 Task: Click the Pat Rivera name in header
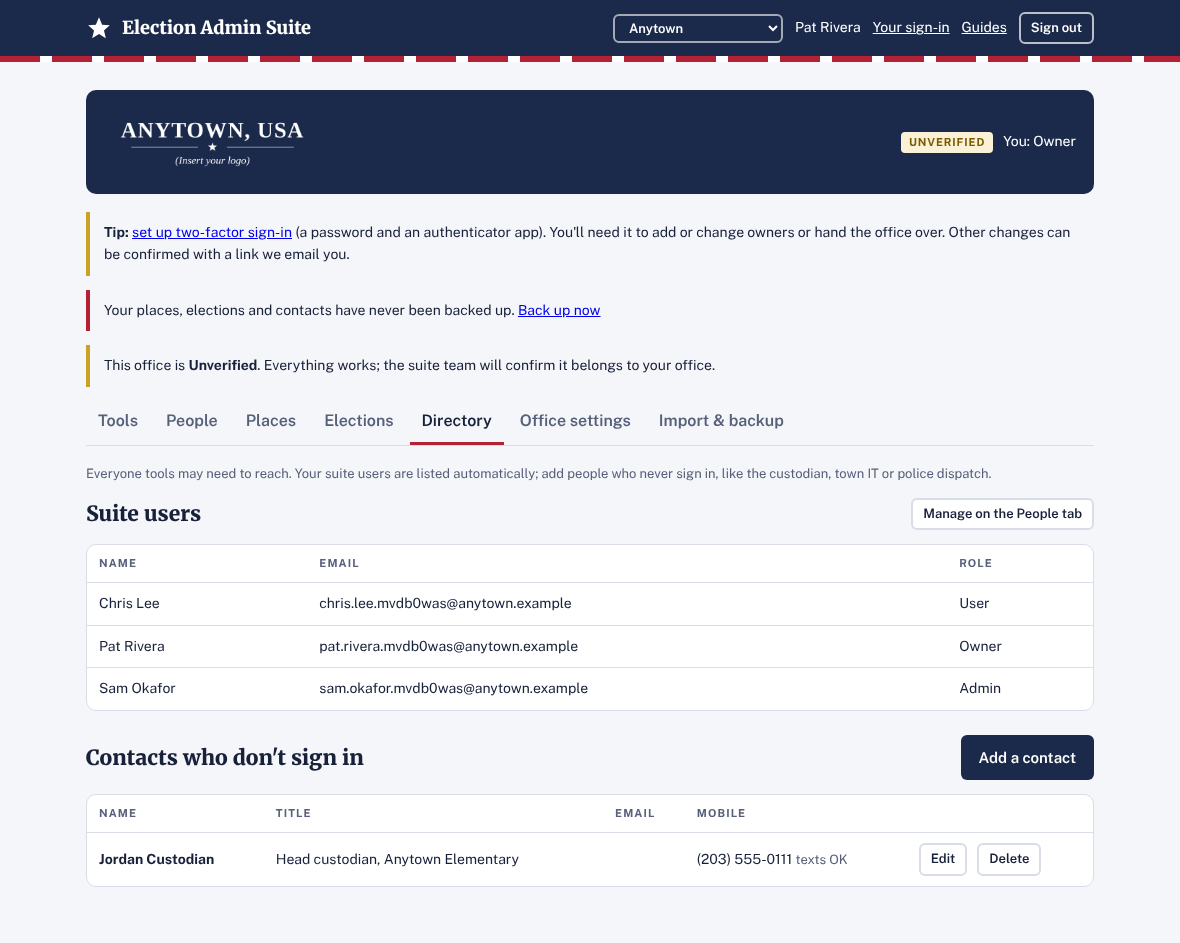[827, 28]
